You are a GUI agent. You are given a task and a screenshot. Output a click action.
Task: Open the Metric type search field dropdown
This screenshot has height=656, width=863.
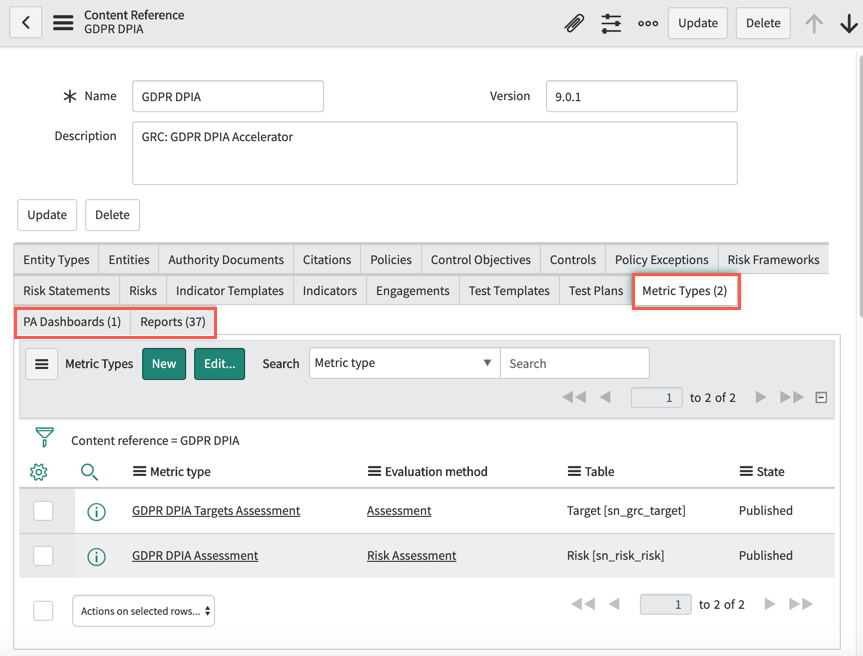[405, 363]
